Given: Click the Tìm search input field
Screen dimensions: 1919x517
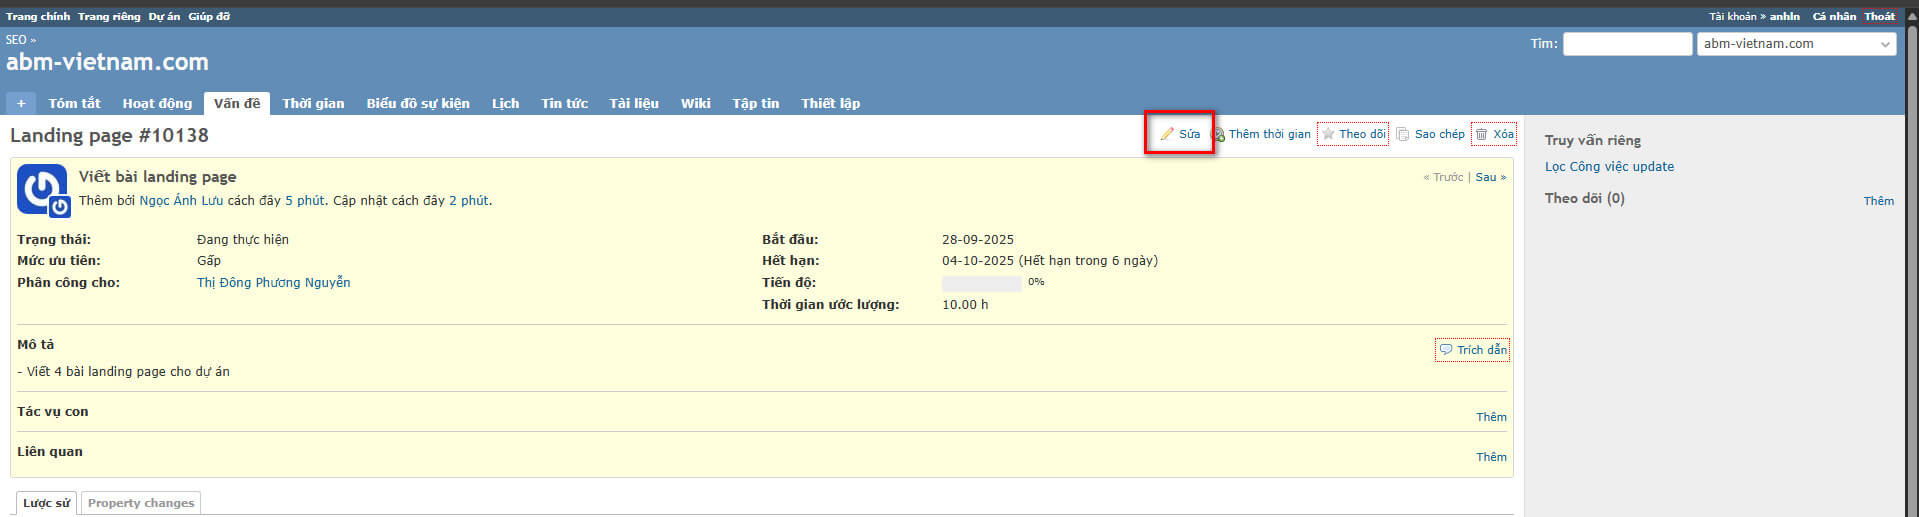Looking at the screenshot, I should 1627,44.
